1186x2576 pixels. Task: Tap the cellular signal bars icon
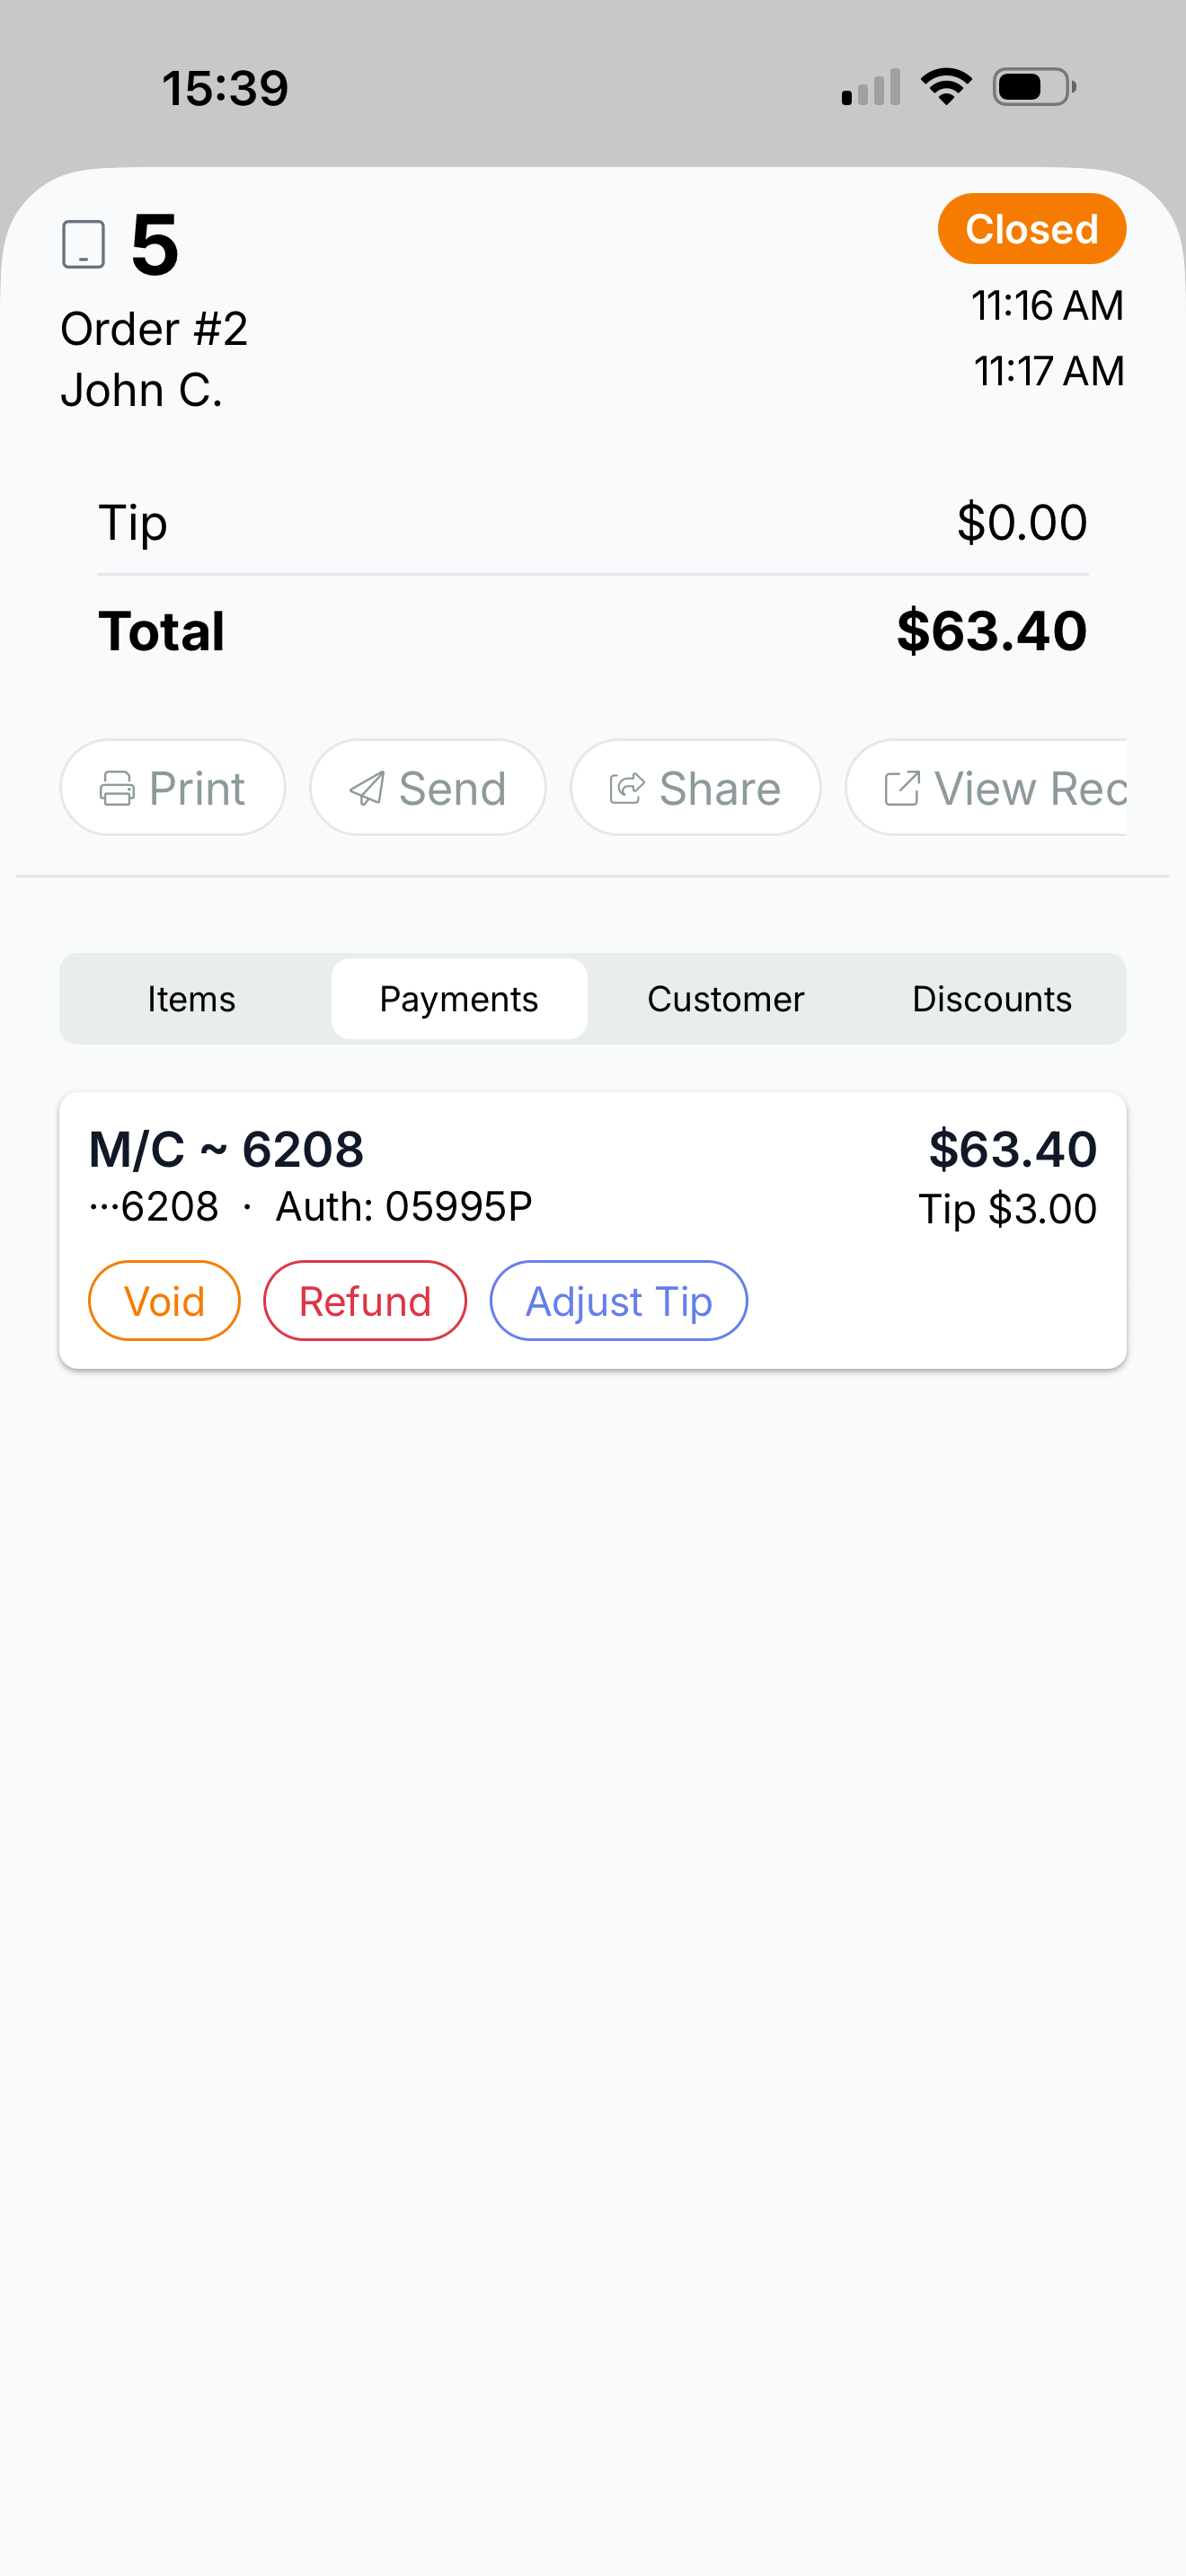pyautogui.click(x=871, y=87)
